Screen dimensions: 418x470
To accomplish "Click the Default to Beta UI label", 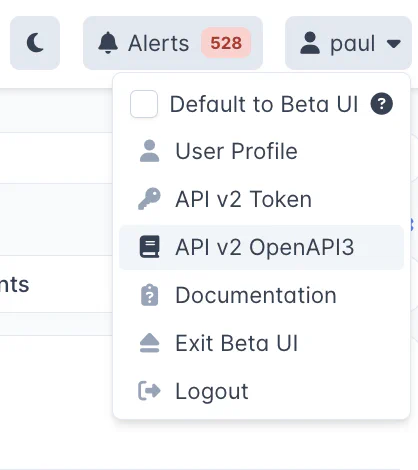I will (x=264, y=104).
